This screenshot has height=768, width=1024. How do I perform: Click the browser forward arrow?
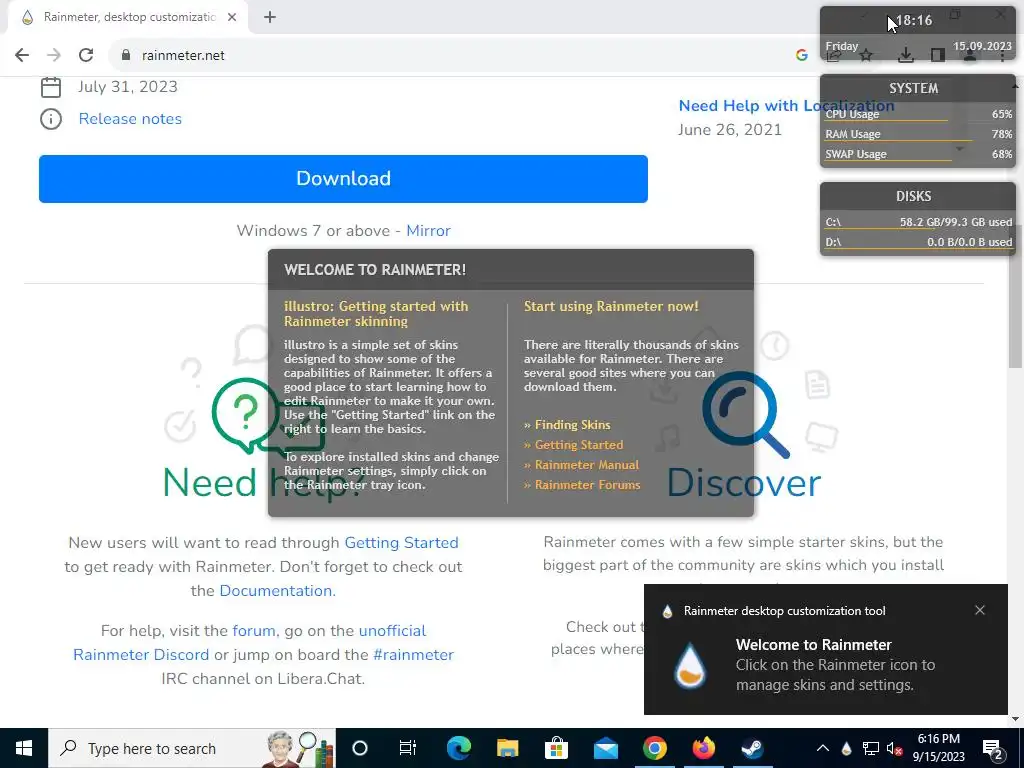coord(54,56)
